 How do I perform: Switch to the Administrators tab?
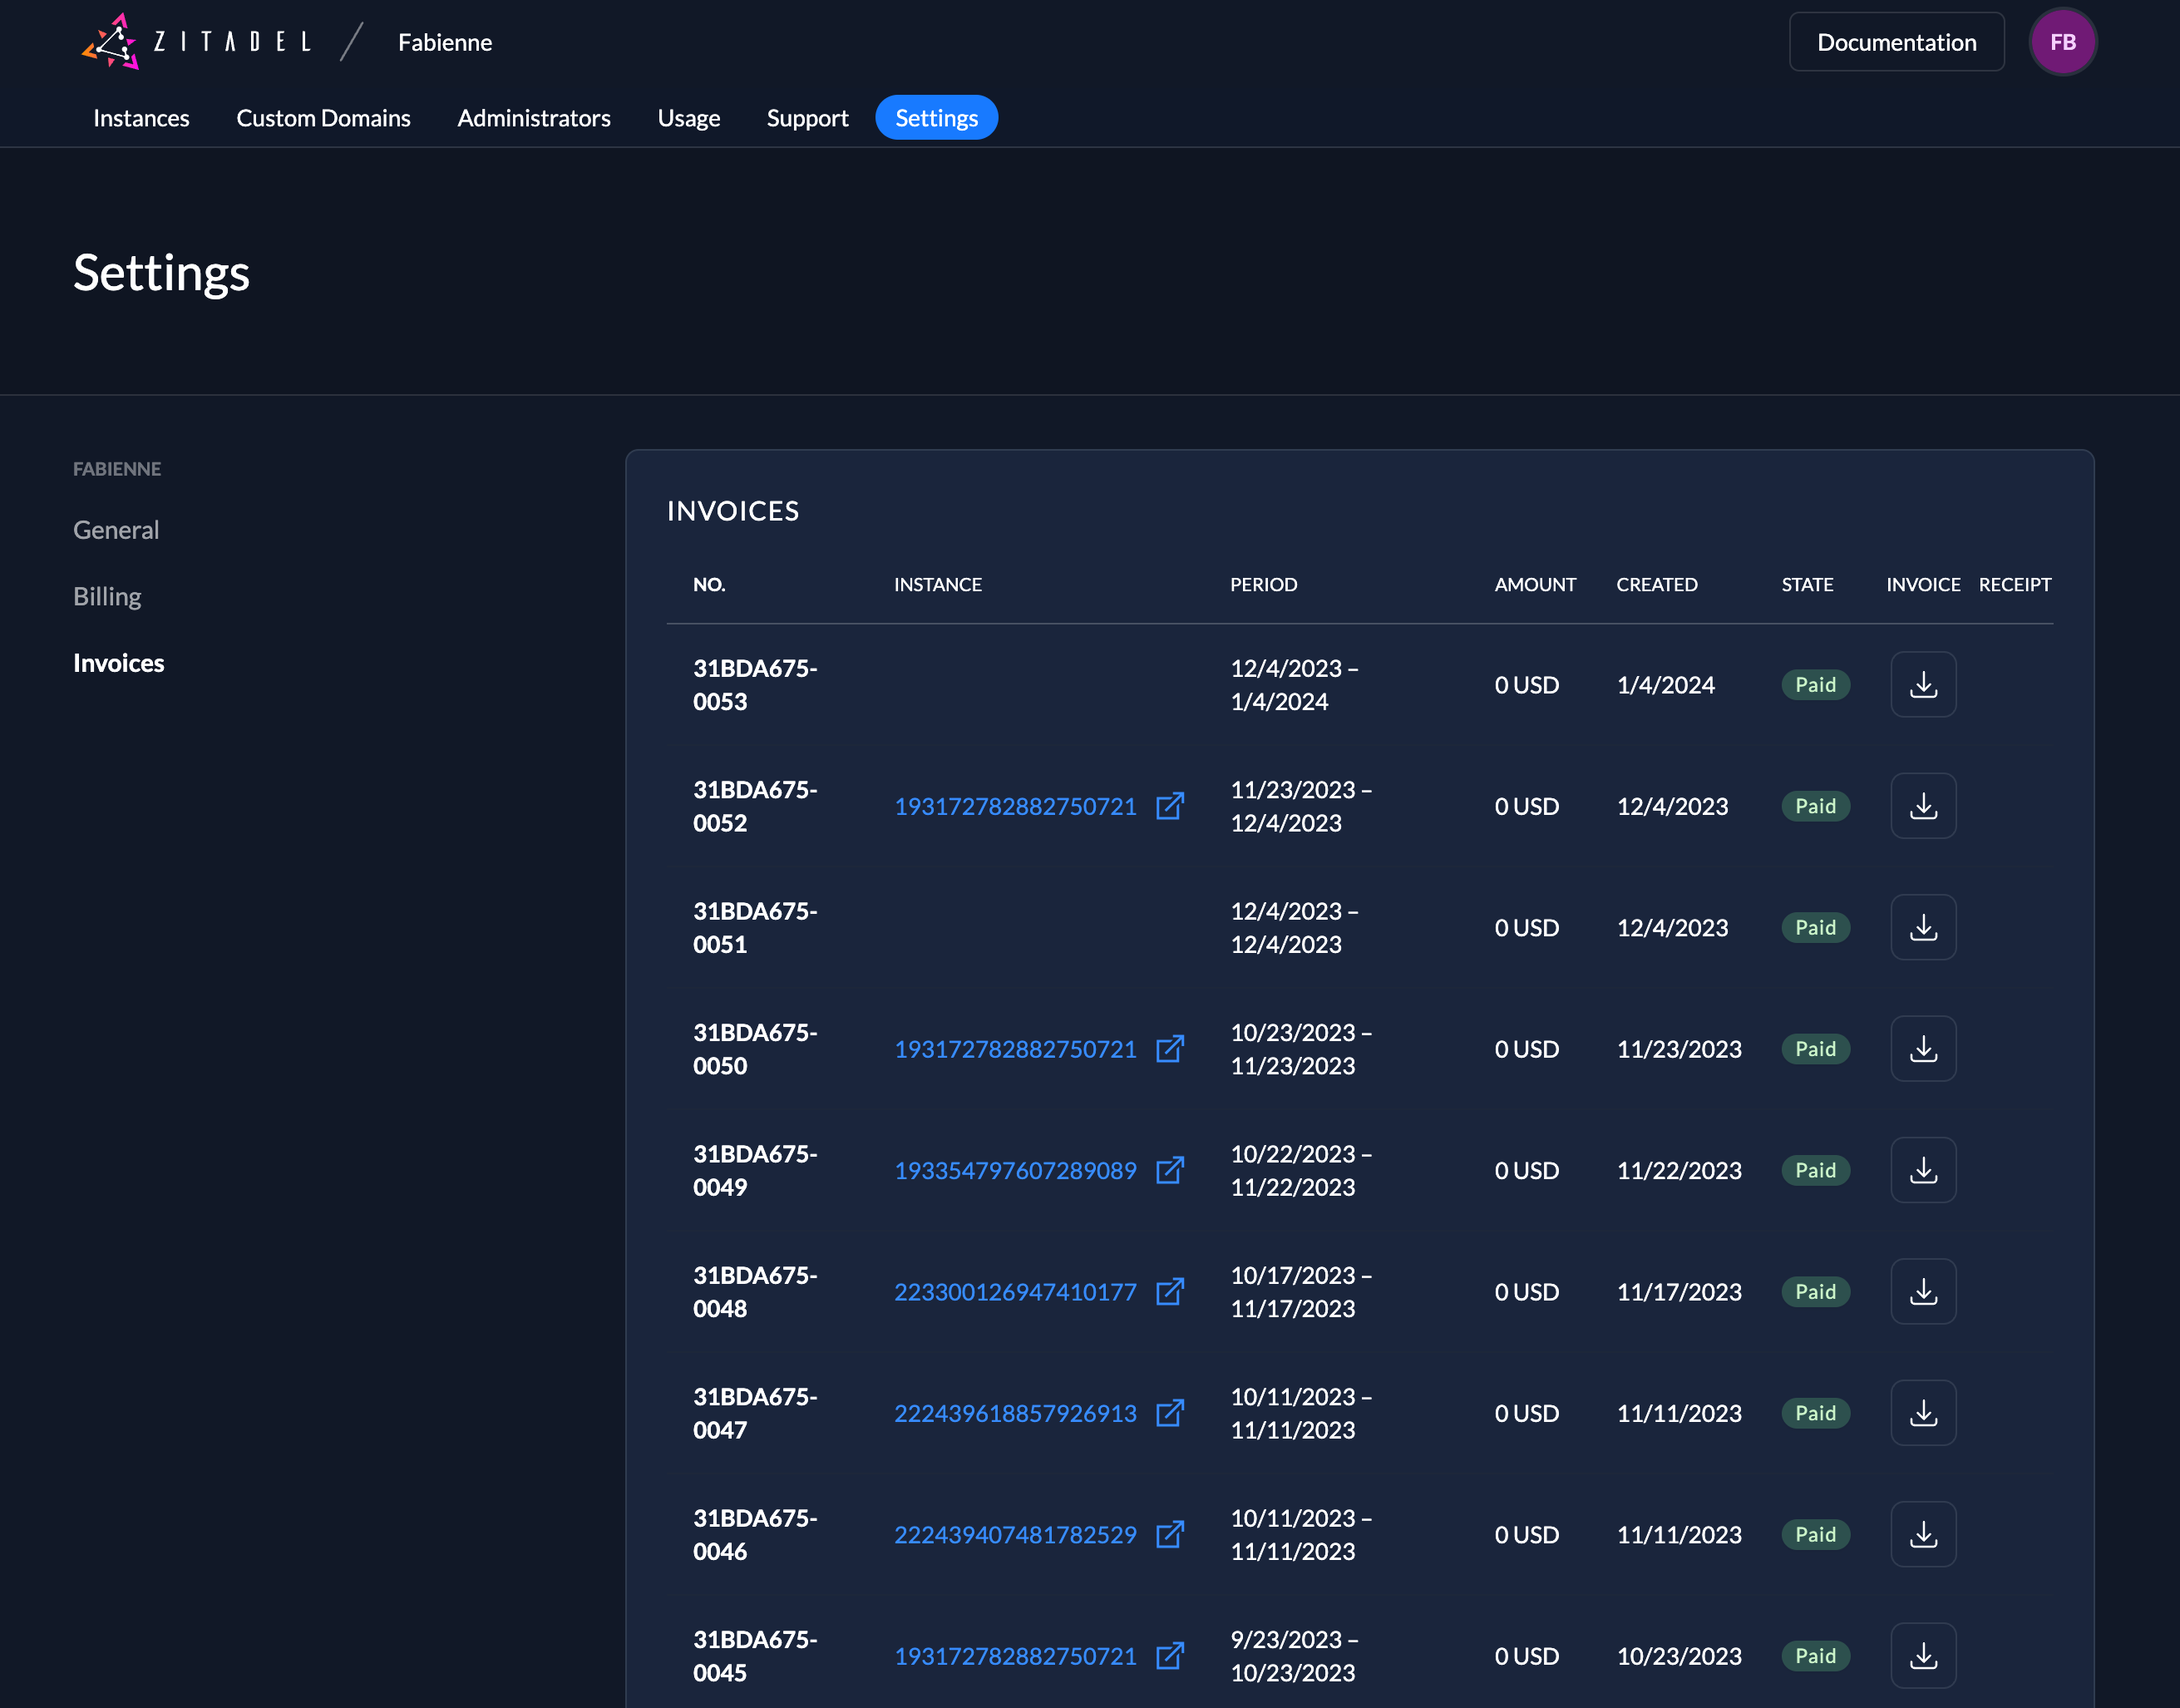click(534, 118)
